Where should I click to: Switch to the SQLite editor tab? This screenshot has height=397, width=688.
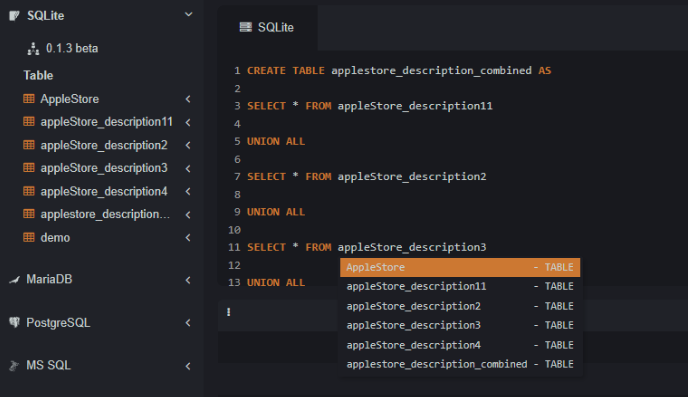(x=267, y=27)
